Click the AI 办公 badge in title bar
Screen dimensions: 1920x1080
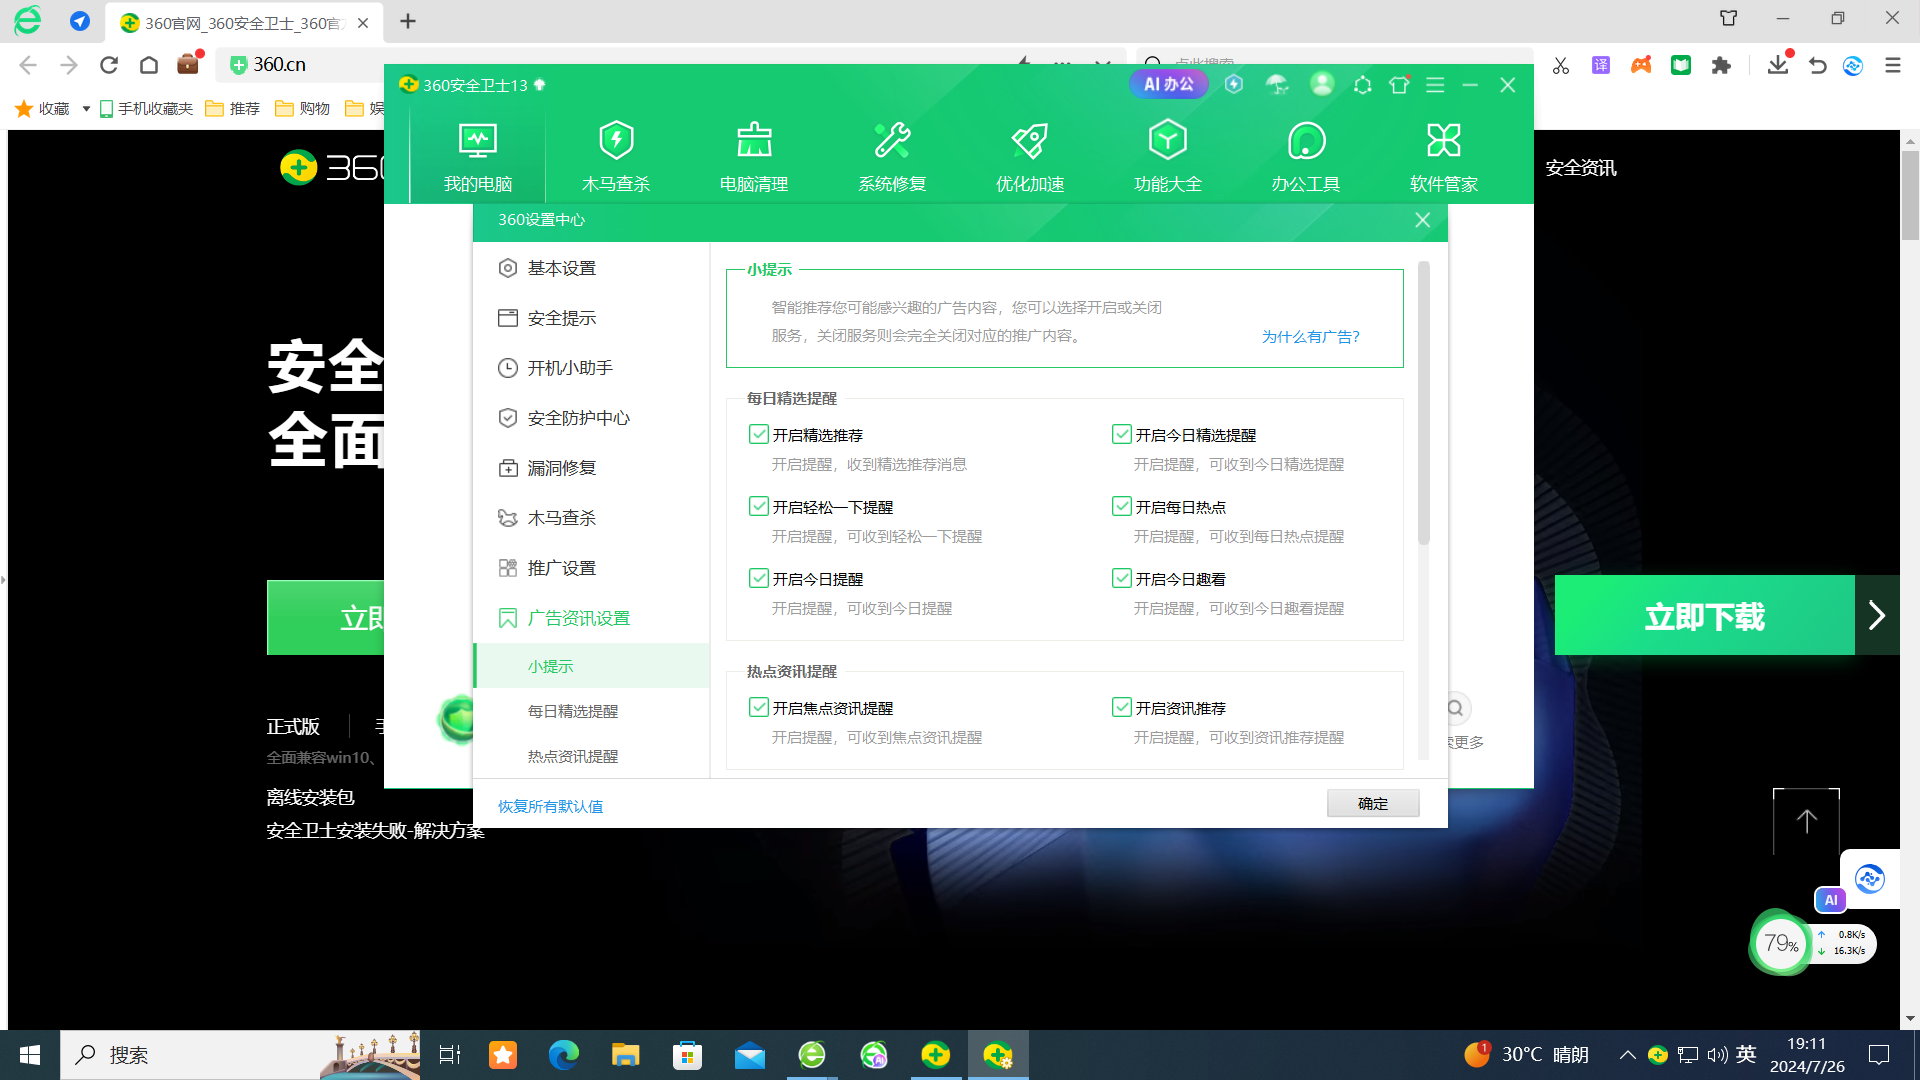click(x=1168, y=84)
